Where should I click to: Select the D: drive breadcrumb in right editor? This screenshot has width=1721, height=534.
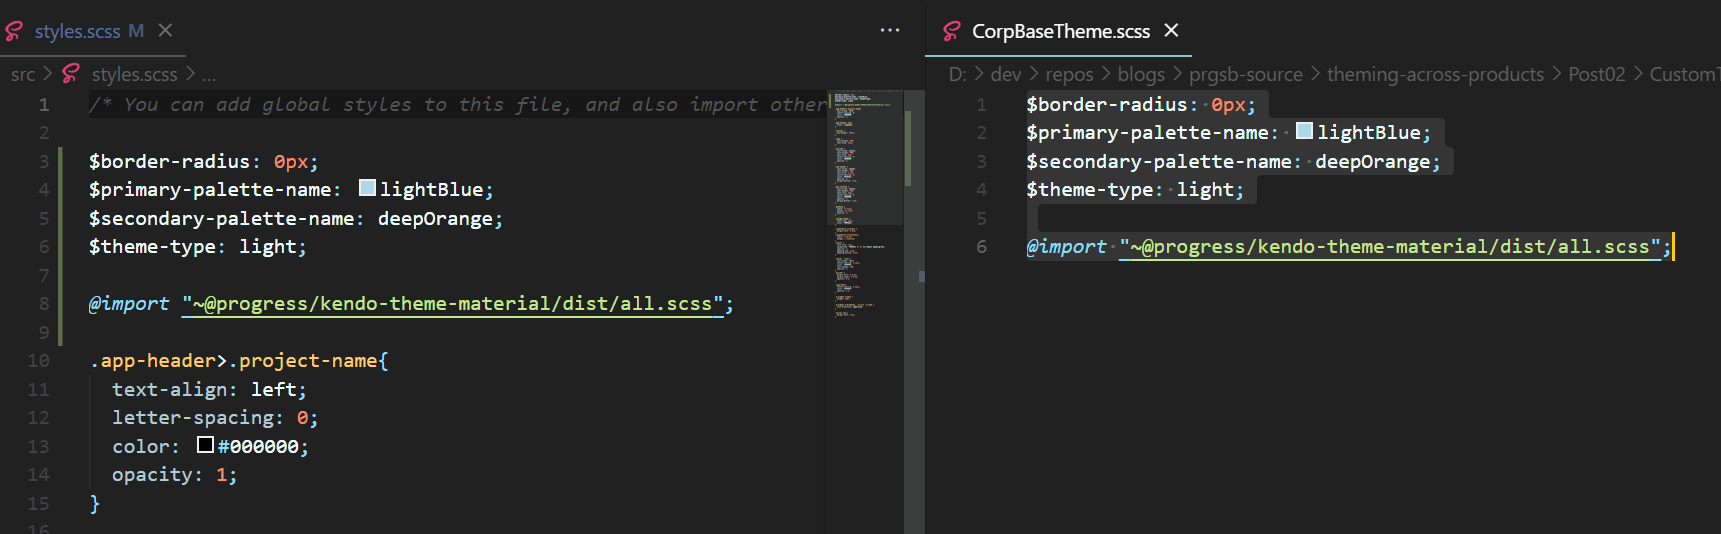point(957,75)
